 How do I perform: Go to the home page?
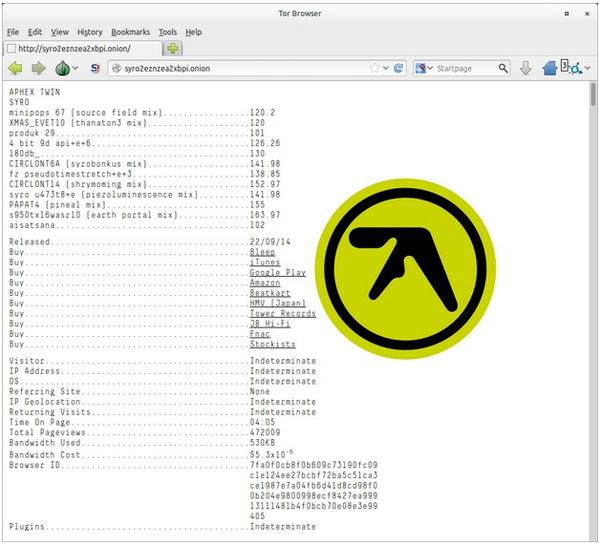[x=549, y=68]
